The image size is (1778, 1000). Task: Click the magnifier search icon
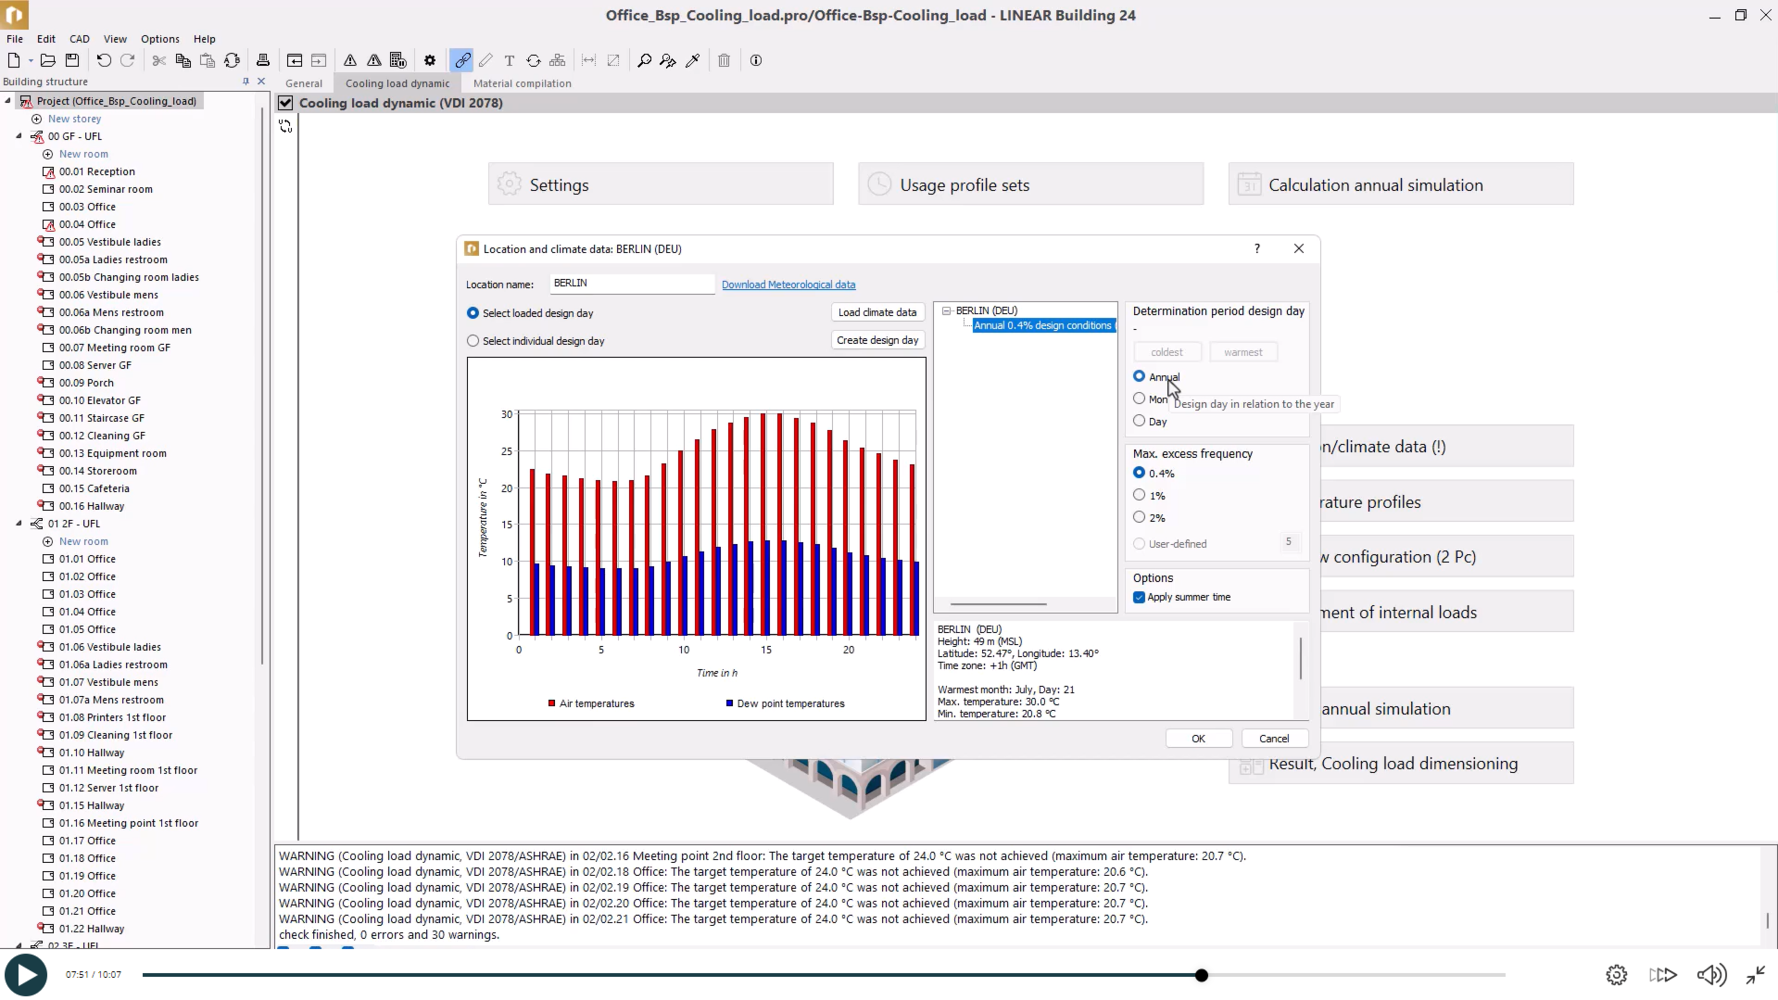click(x=644, y=61)
